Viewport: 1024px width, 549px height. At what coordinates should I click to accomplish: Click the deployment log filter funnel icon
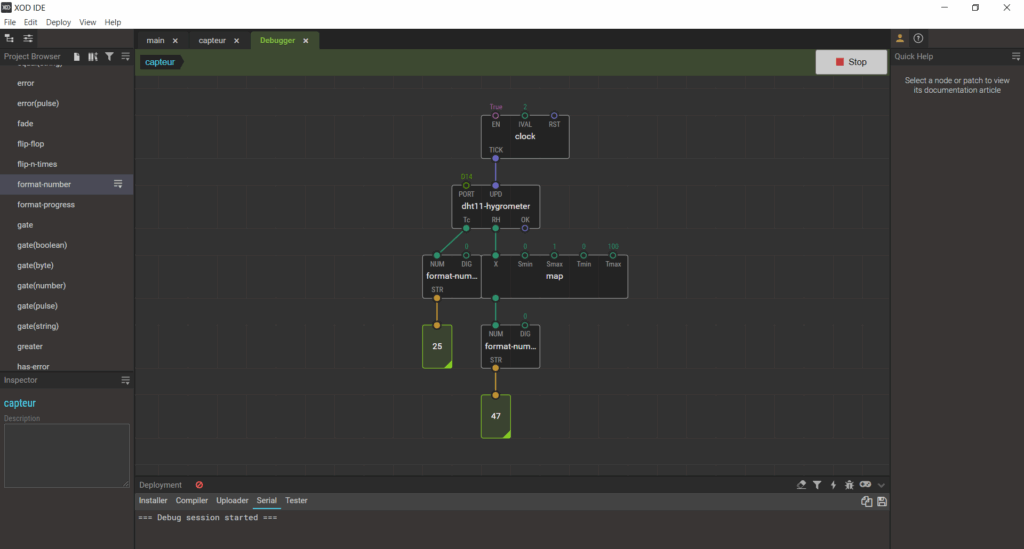pyautogui.click(x=817, y=484)
